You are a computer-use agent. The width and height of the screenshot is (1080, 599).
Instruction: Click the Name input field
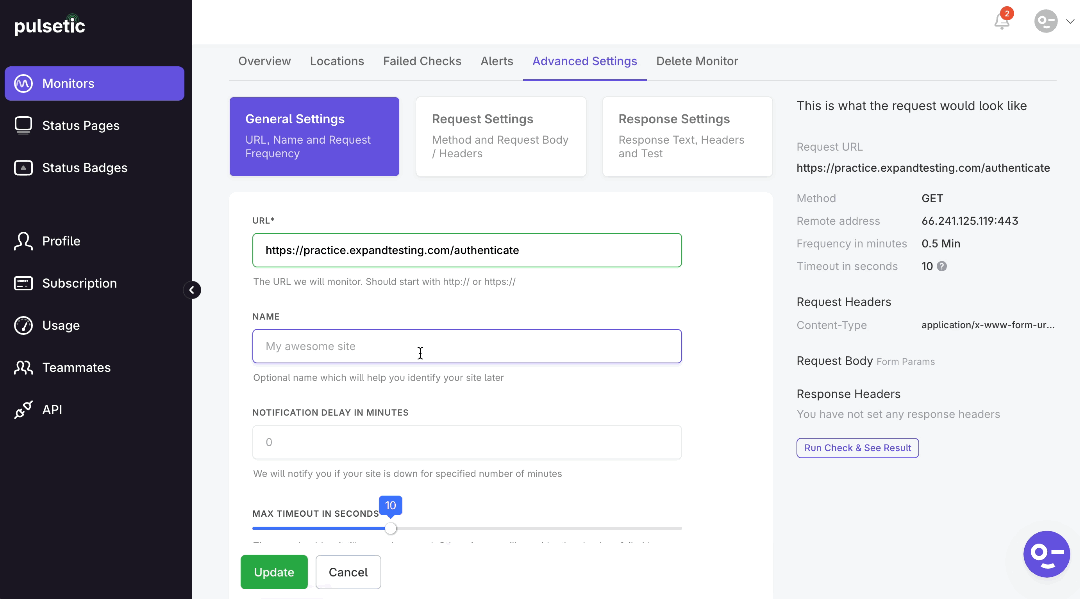tap(467, 346)
